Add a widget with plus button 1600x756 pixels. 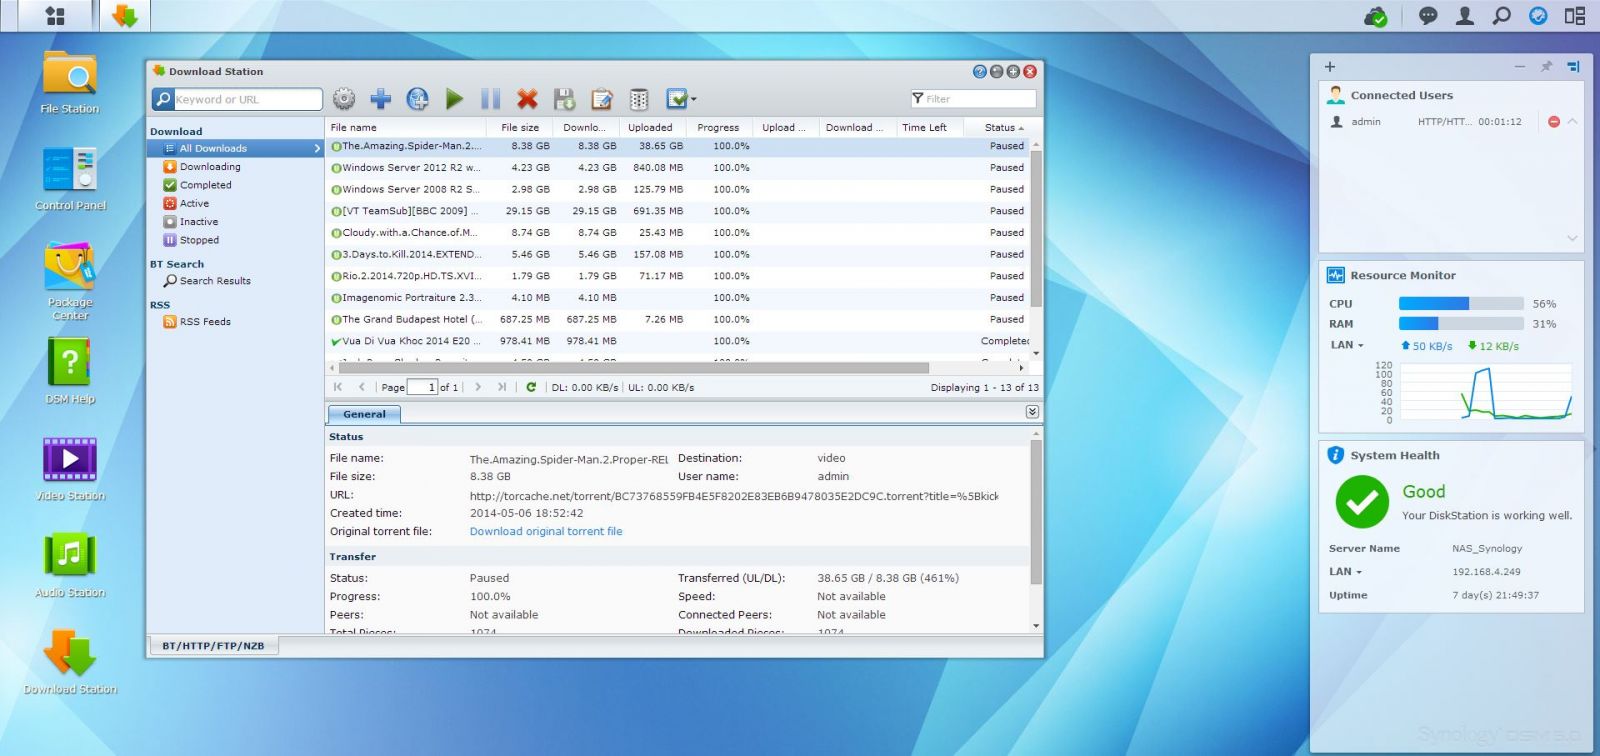[1330, 67]
